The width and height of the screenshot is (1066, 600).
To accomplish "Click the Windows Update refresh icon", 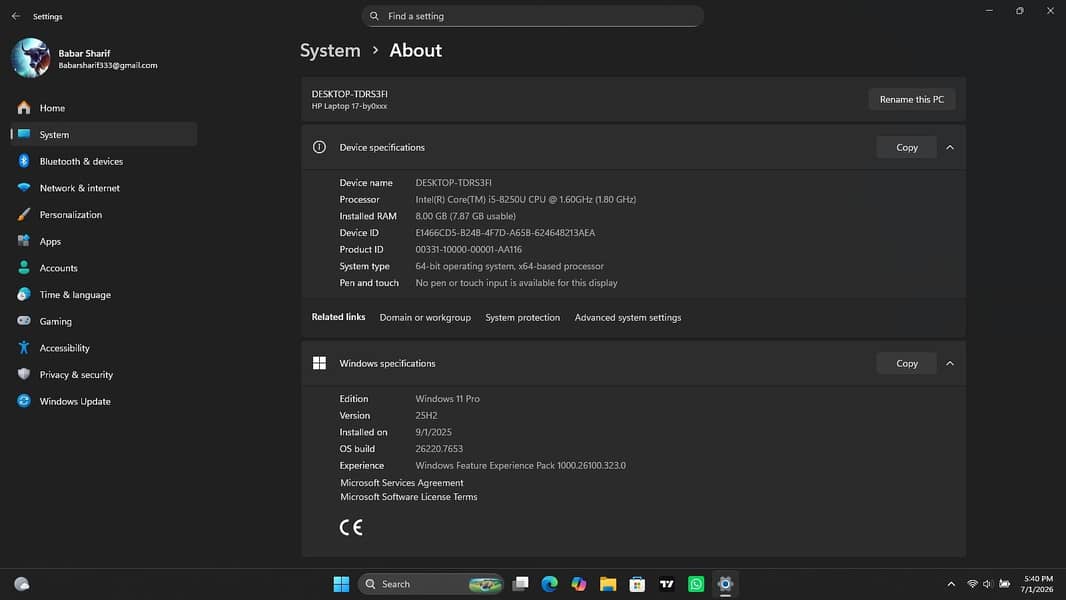I will 24,401.
